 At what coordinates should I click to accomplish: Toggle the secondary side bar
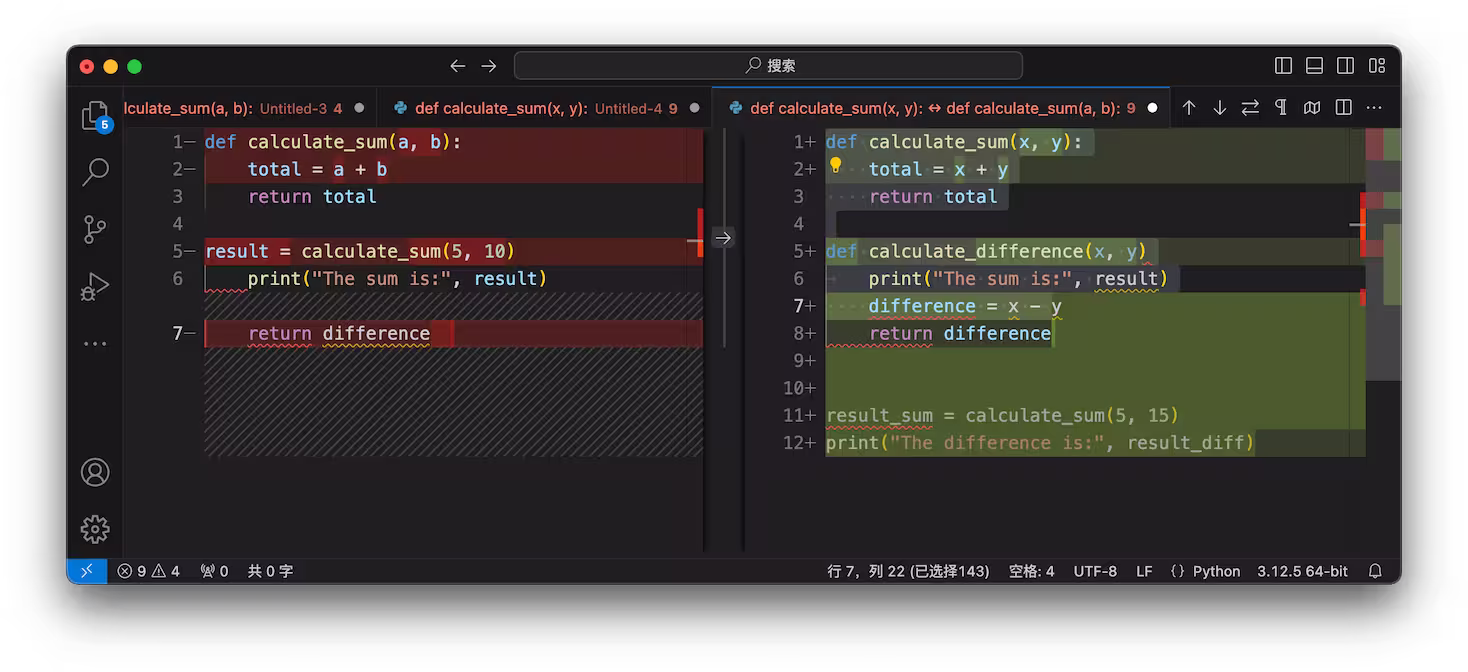click(1346, 66)
